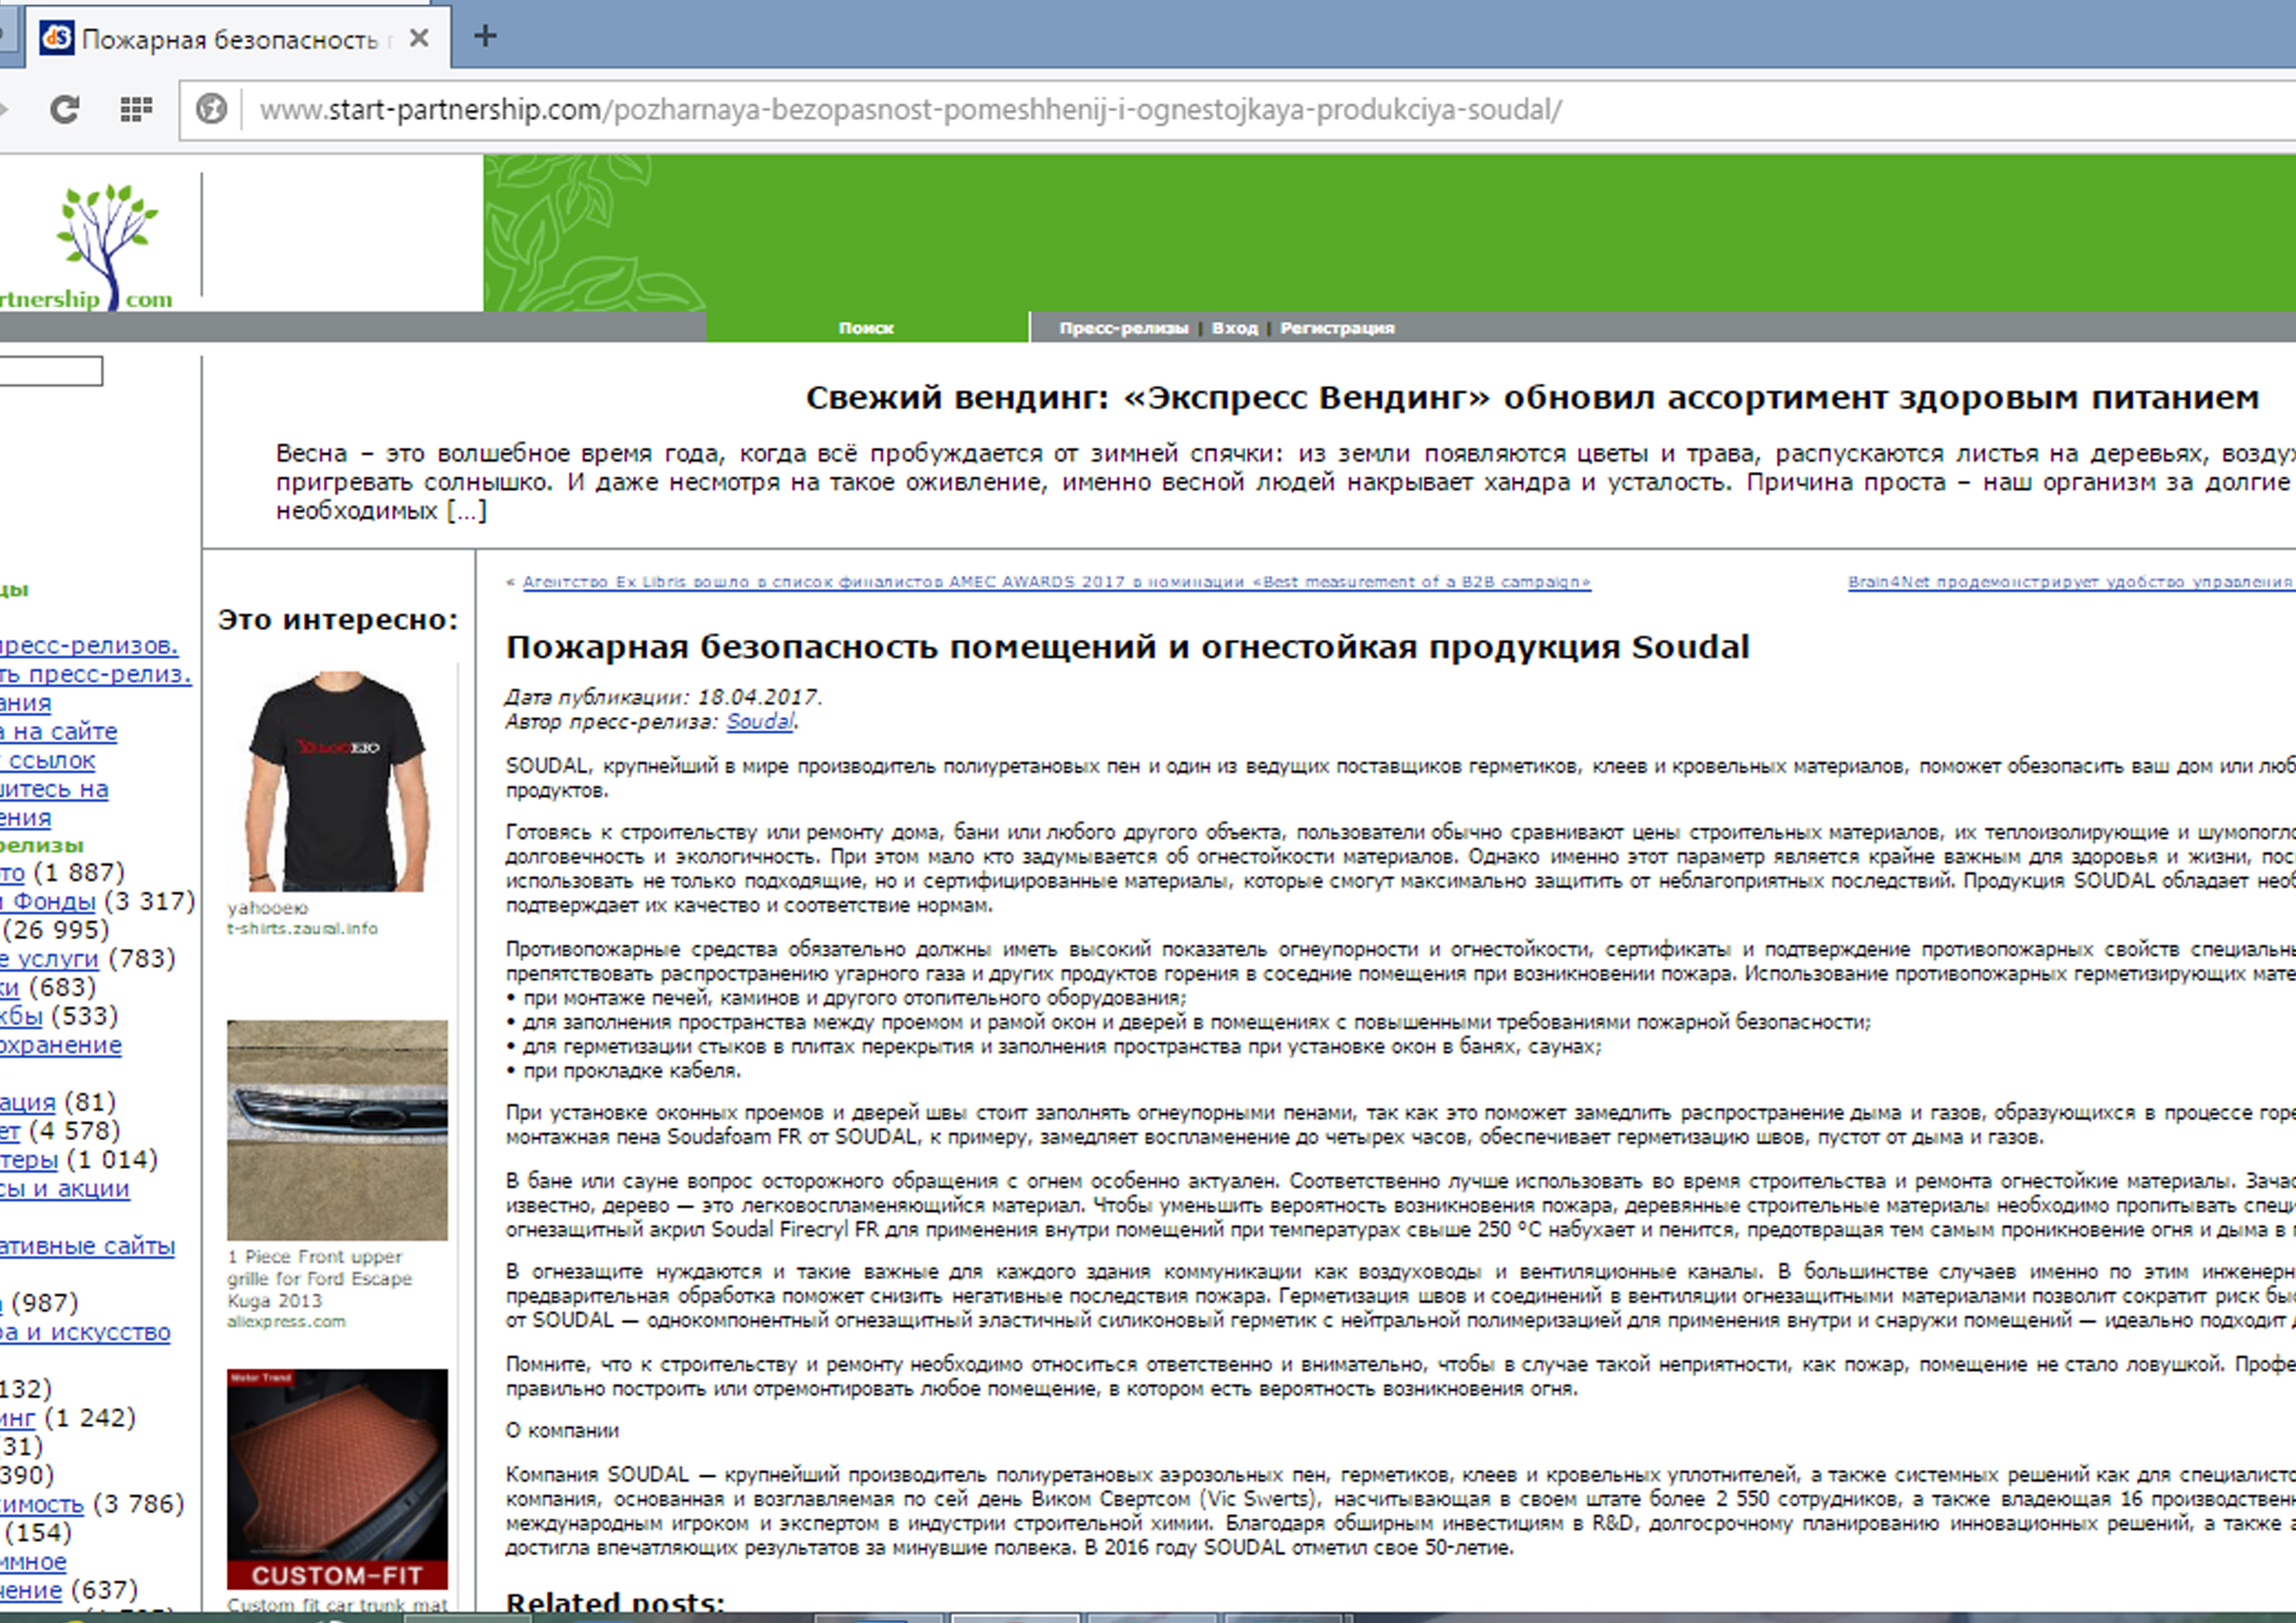Open the black t-shirt ad image
The height and width of the screenshot is (1623, 2296).
tap(338, 781)
